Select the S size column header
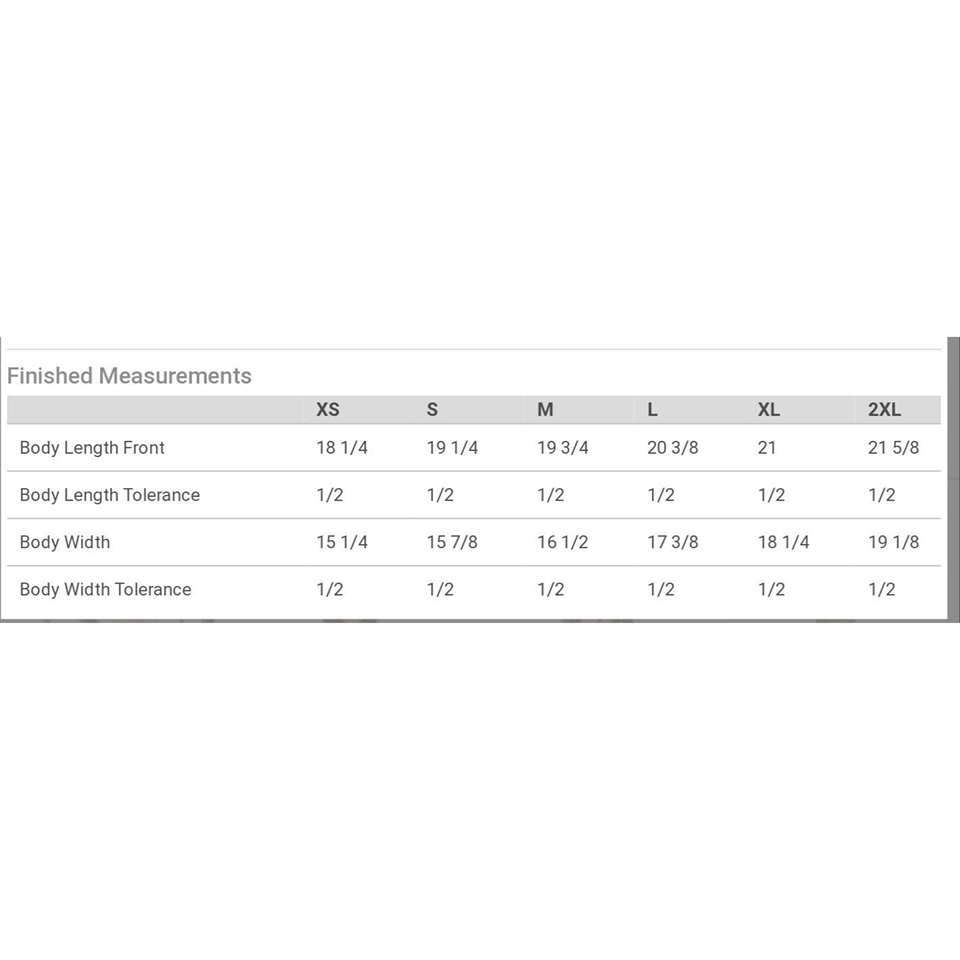The image size is (960, 960). click(432, 409)
